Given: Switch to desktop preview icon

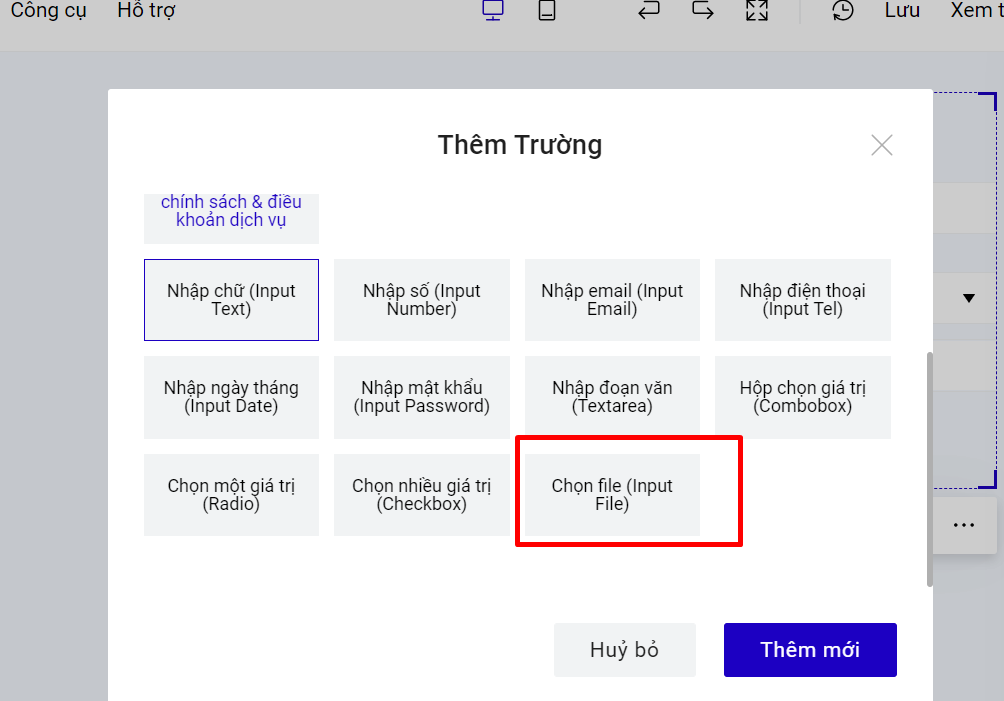Looking at the screenshot, I should (492, 11).
